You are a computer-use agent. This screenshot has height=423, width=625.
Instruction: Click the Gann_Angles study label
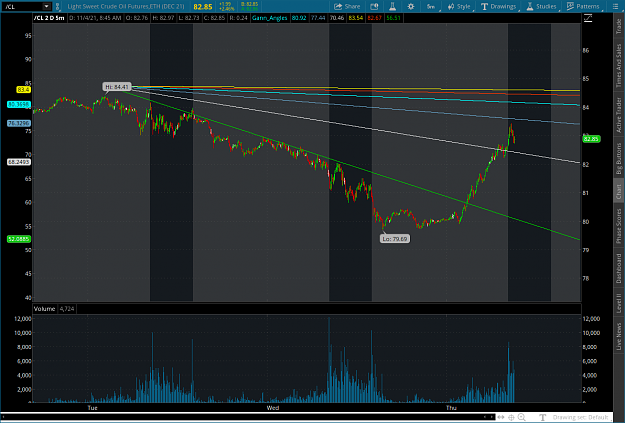click(269, 18)
